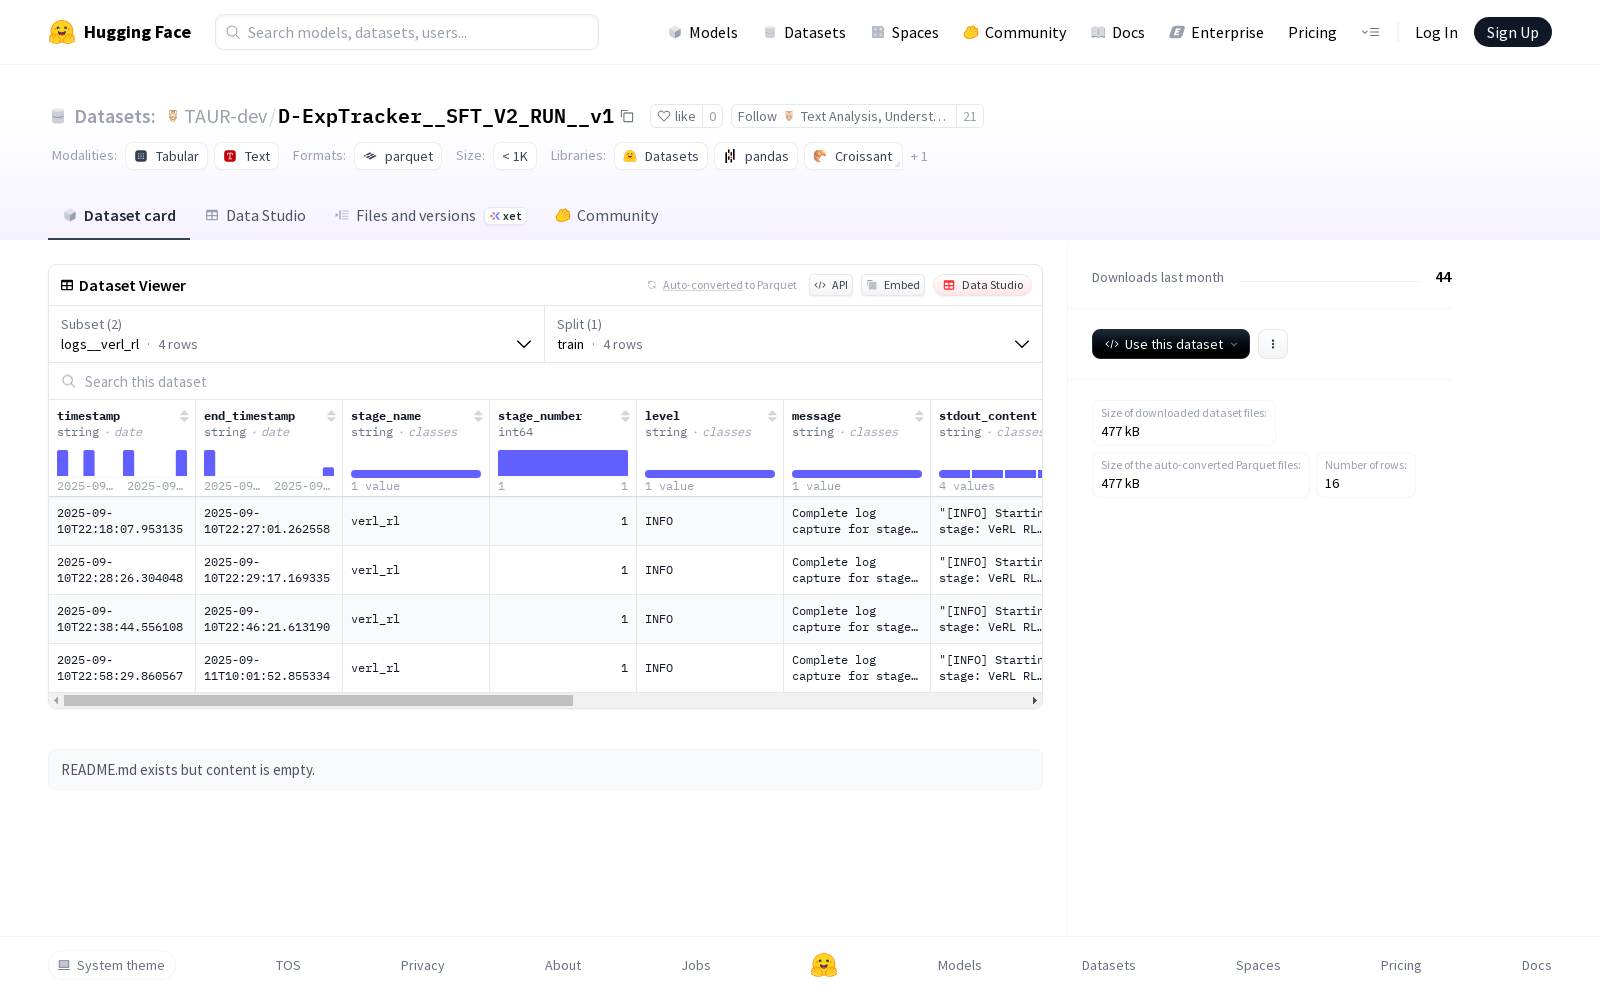Viewport: 1600px width, 1000px height.
Task: Sort by the stage_number column arrows
Action: coord(625,416)
